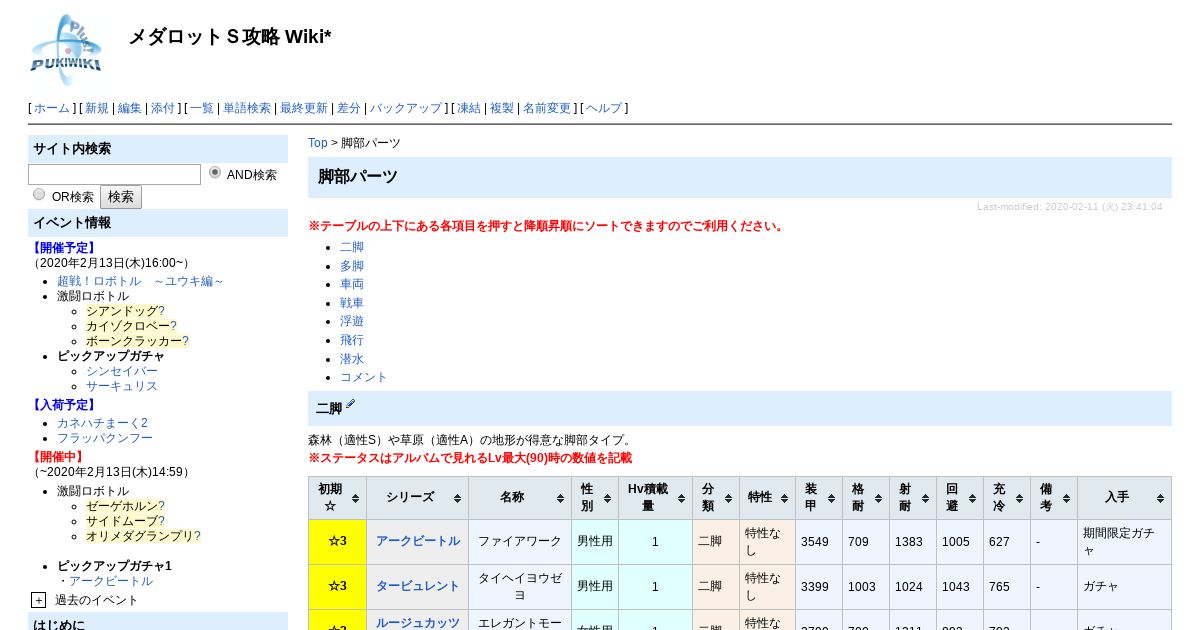This screenshot has width=1200, height=630.
Task: Open 超戦！ロボトル ～ユウキ編～ event link
Action: (x=141, y=281)
